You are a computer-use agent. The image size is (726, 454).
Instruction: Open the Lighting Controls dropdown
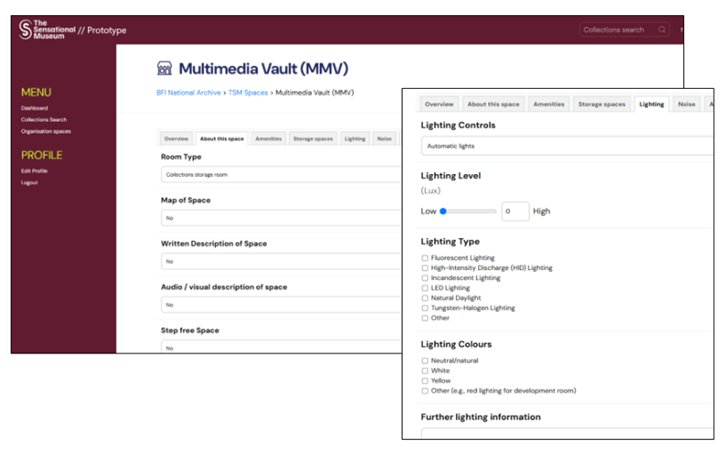point(567,146)
